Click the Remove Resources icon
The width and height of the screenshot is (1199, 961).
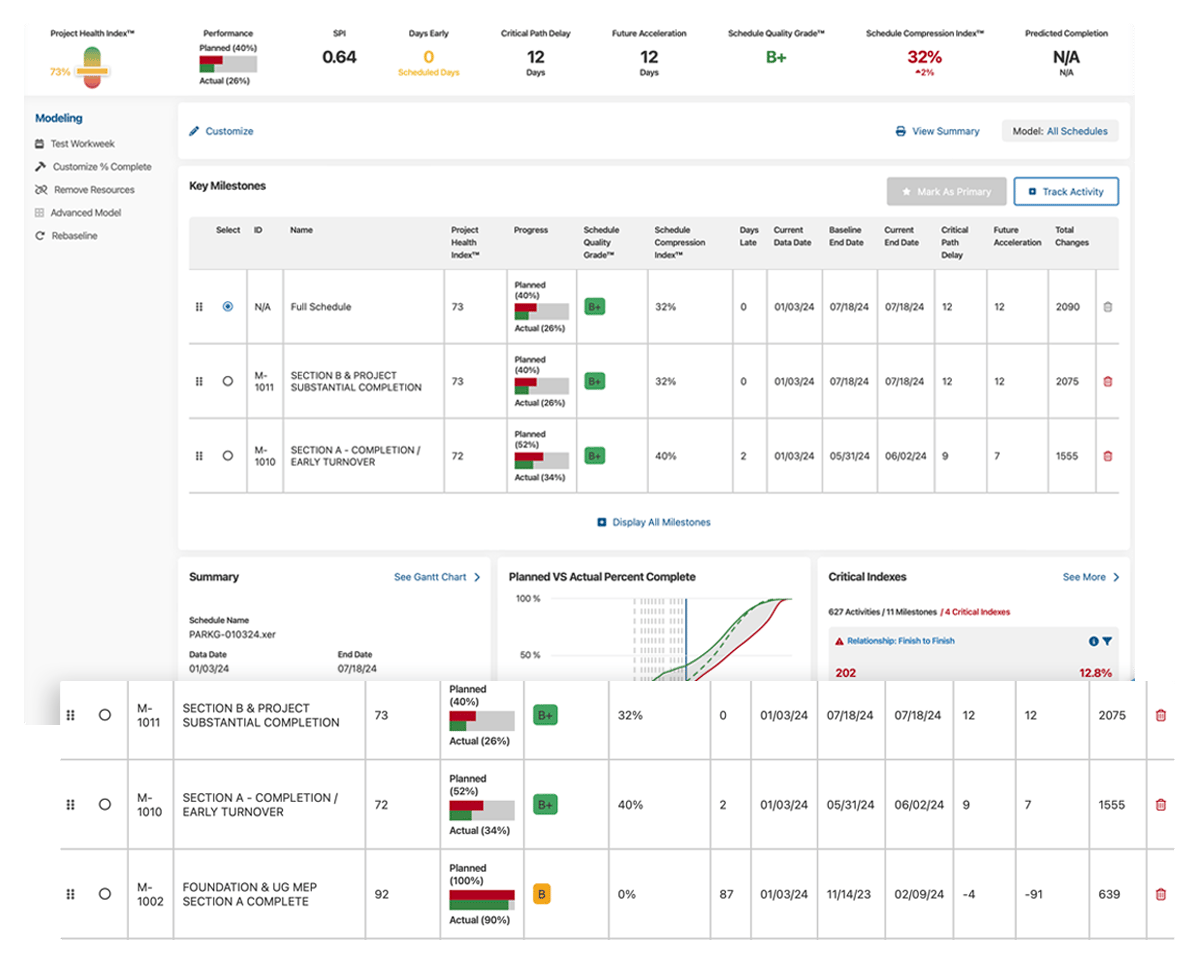41,190
